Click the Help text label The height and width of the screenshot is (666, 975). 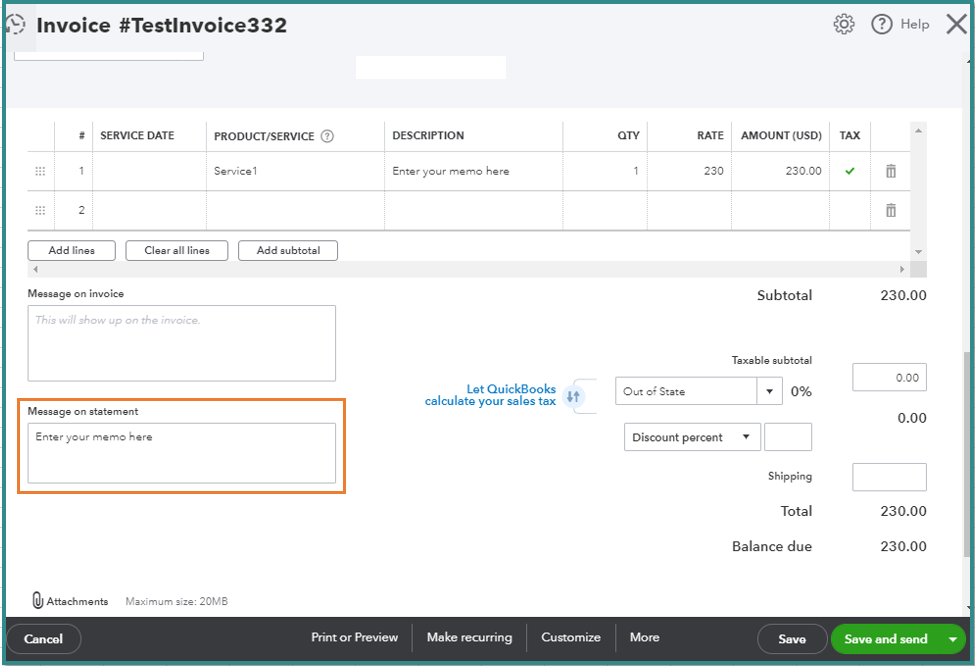[x=915, y=24]
